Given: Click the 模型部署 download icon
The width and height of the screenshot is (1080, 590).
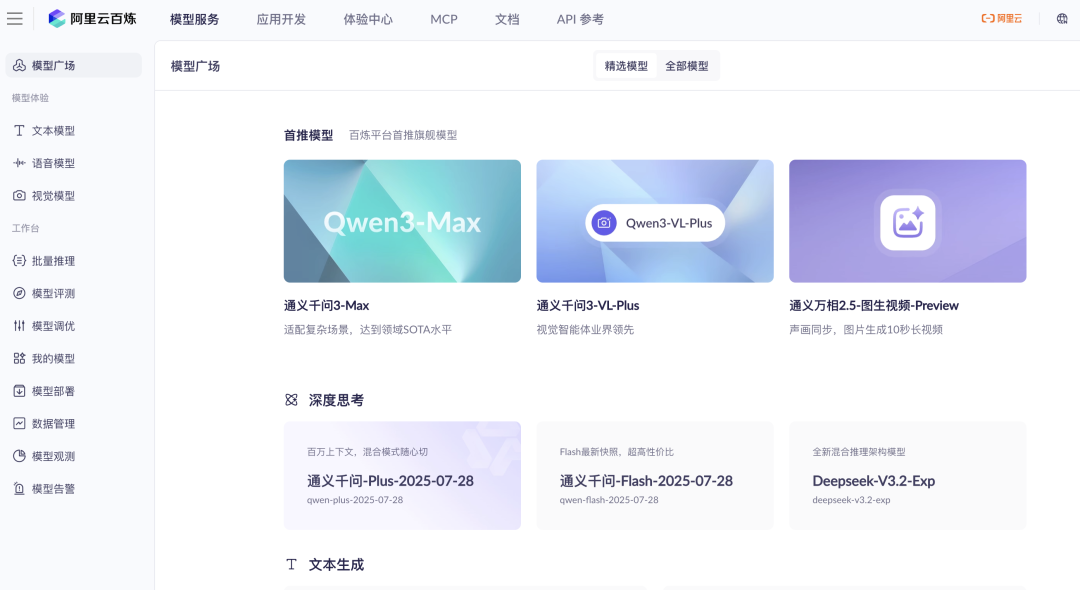Looking at the screenshot, I should (19, 391).
